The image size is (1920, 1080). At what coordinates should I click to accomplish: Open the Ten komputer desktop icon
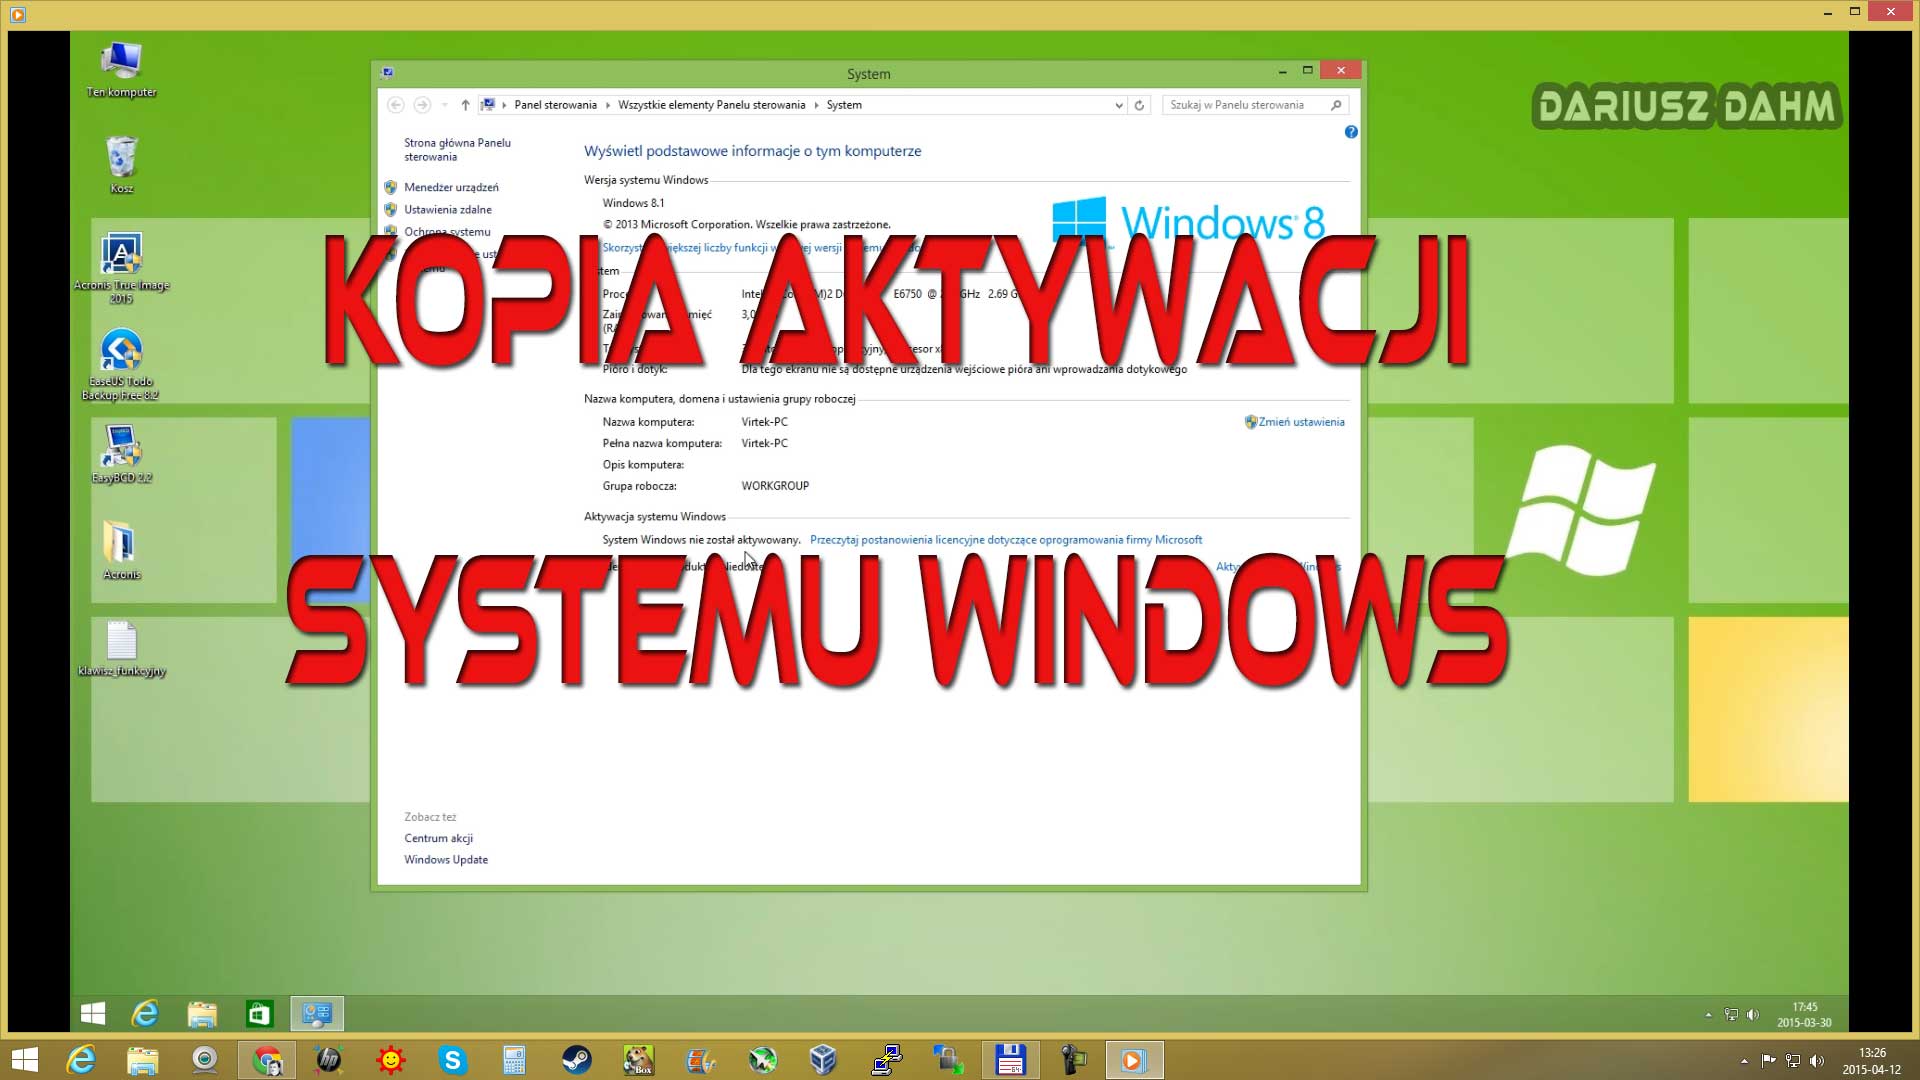(121, 69)
